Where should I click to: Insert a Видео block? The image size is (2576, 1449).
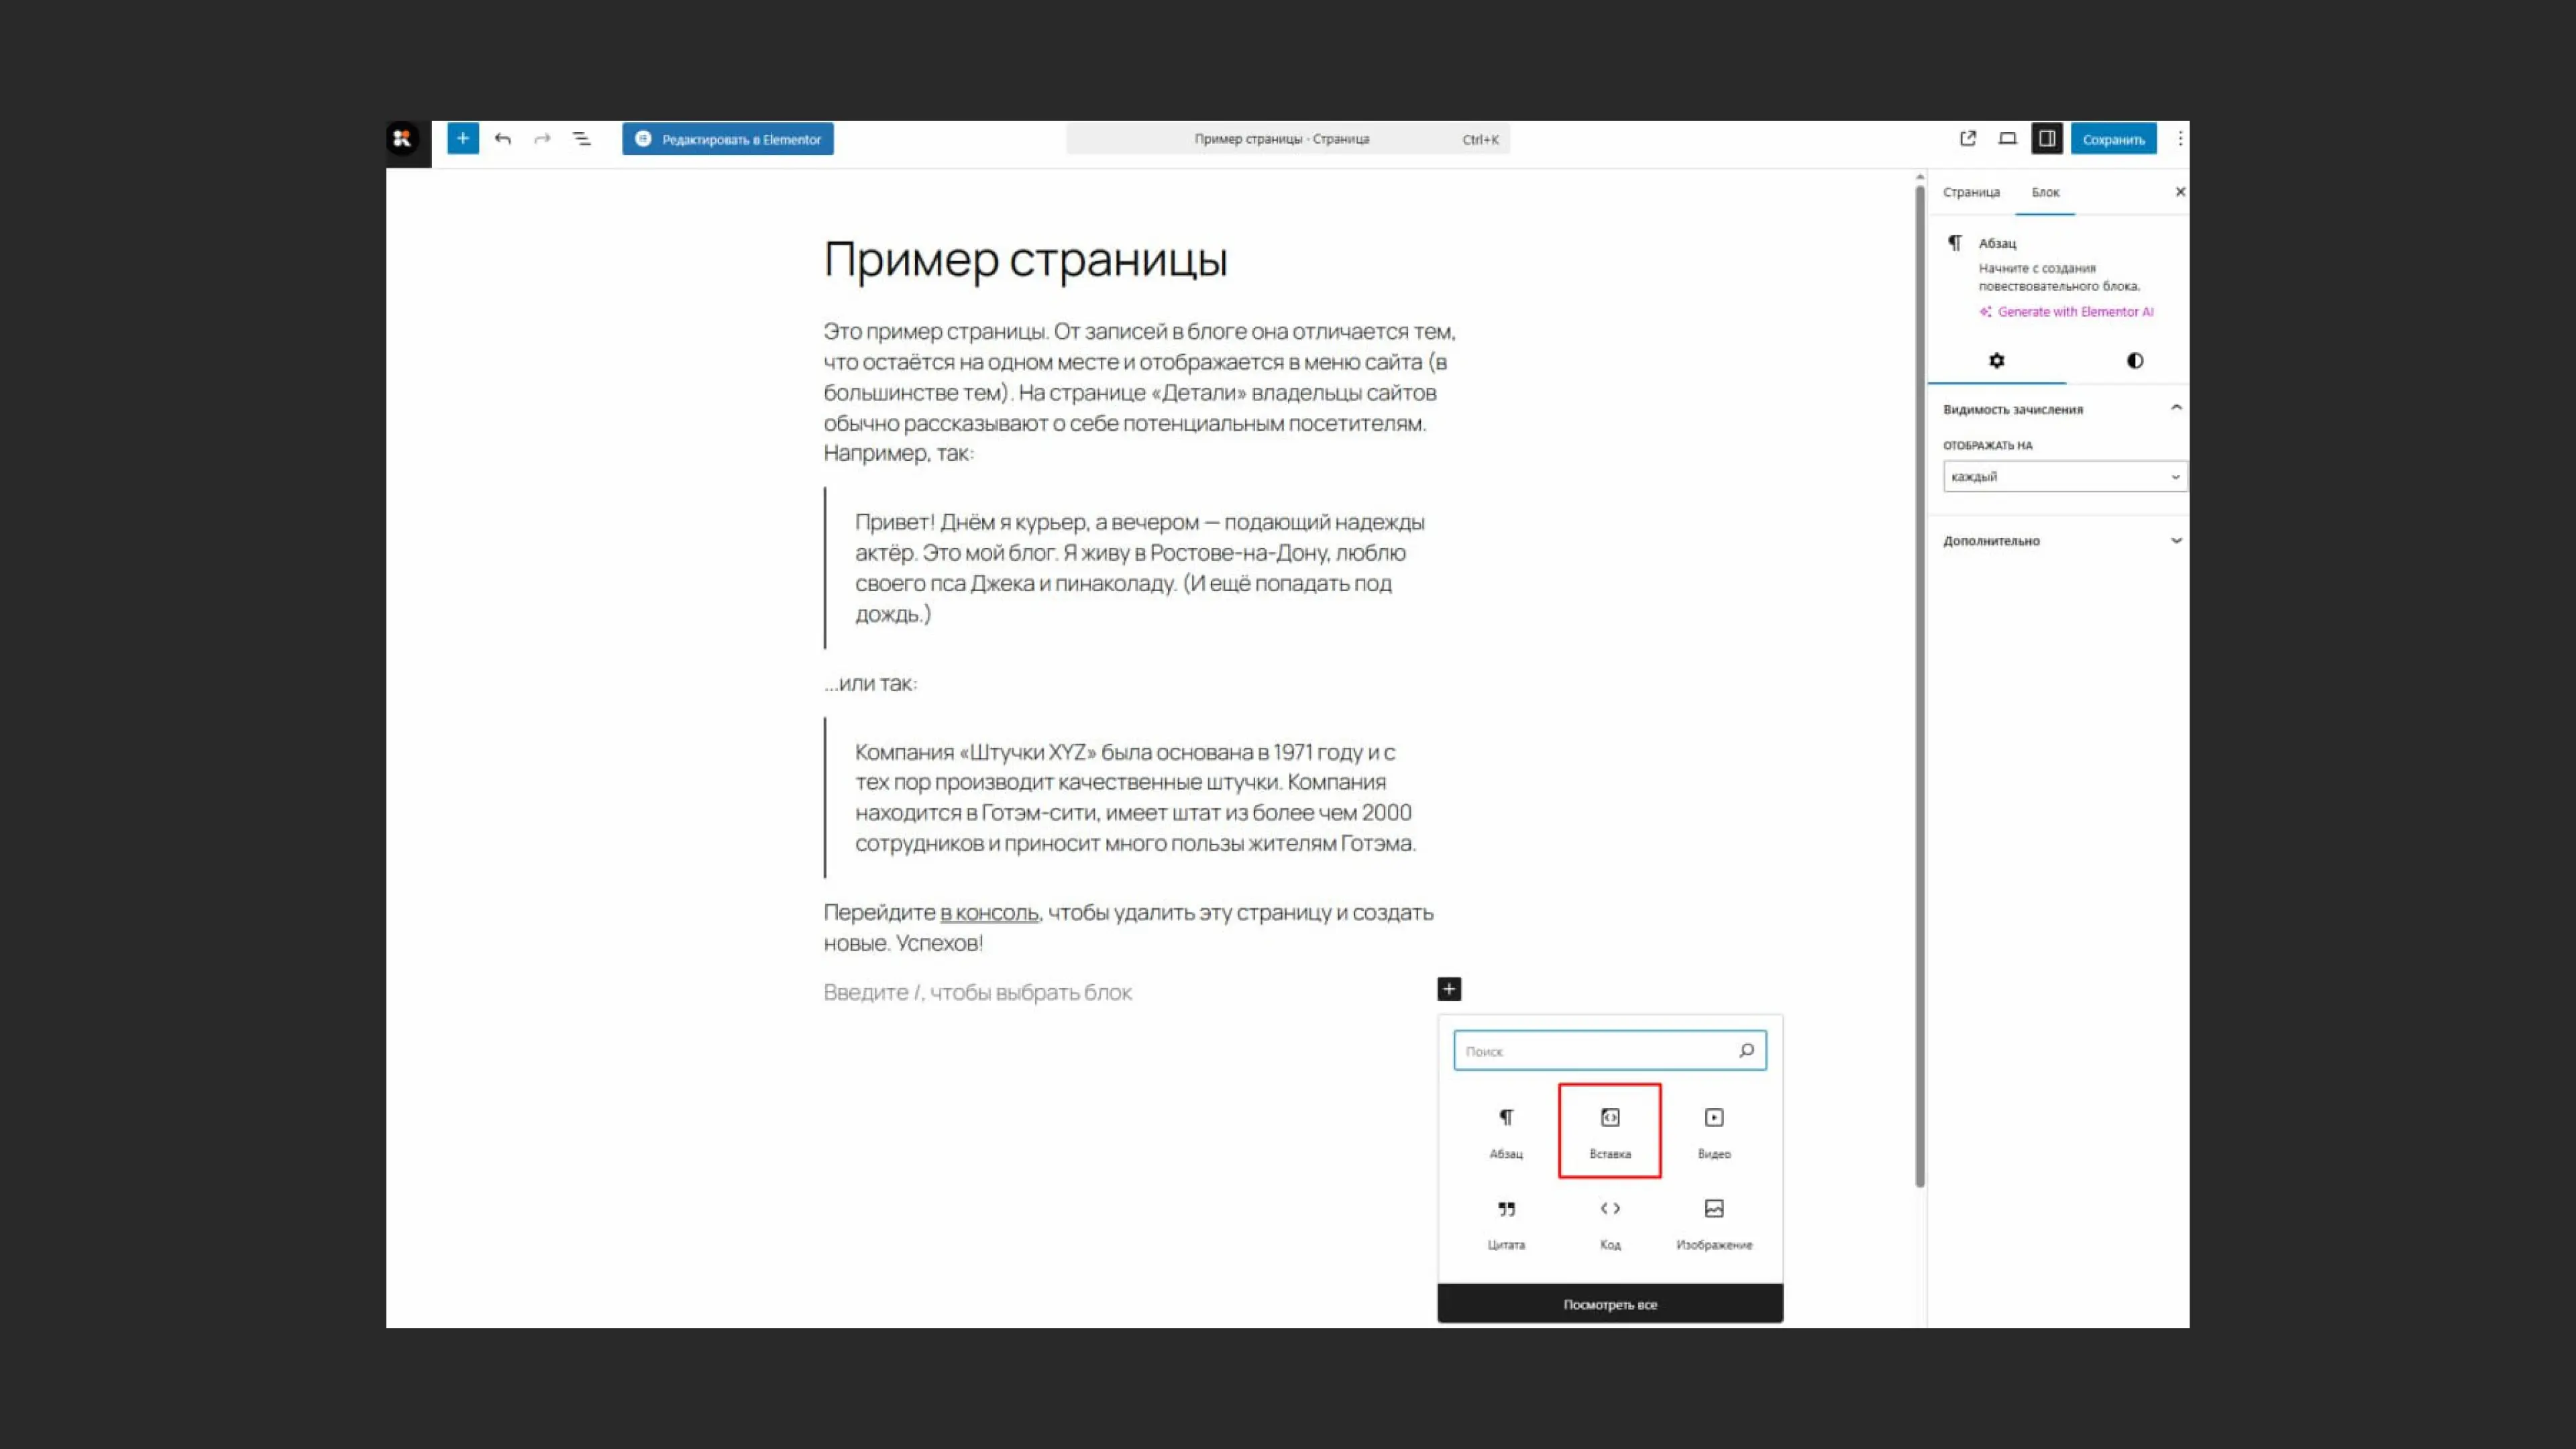1713,1130
